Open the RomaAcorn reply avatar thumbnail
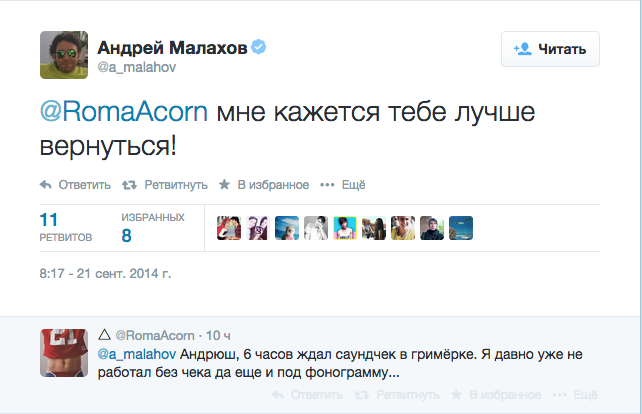The width and height of the screenshot is (642, 414). [64, 353]
